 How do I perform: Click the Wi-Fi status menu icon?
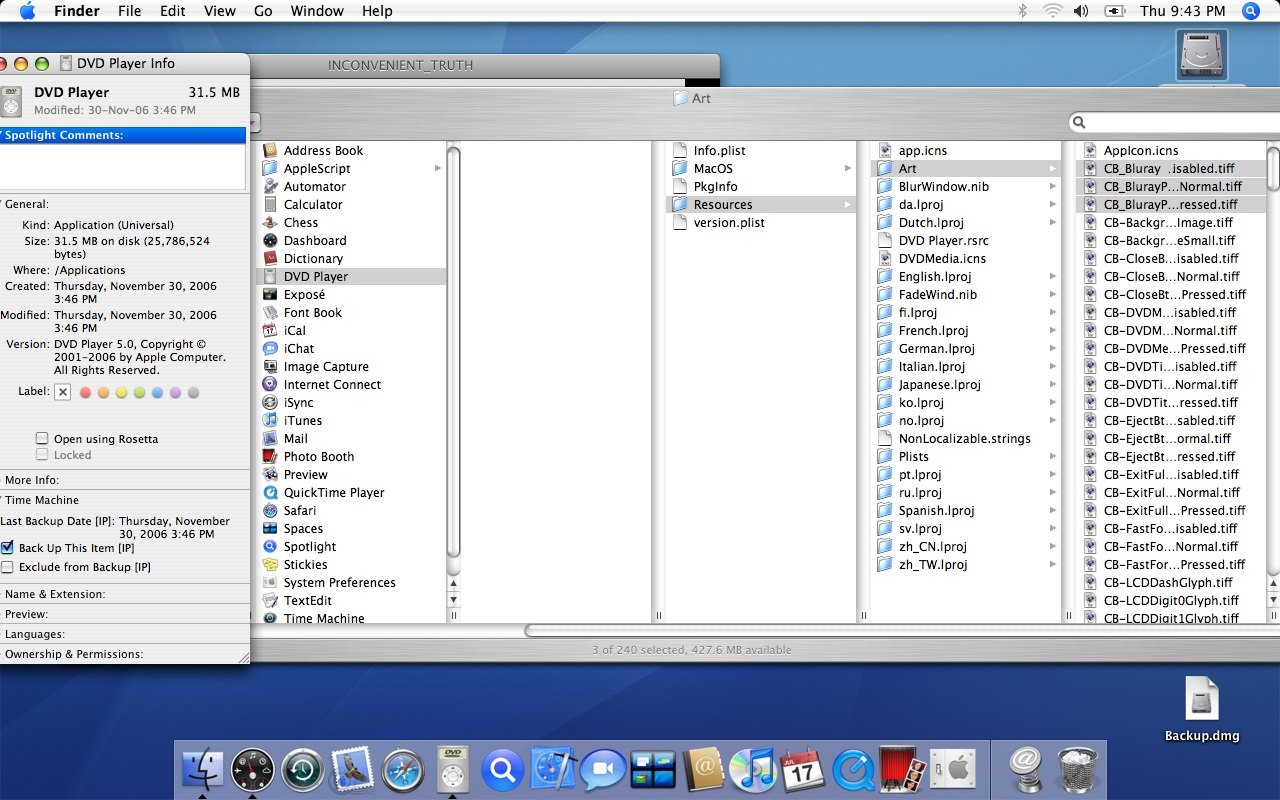click(x=1052, y=11)
